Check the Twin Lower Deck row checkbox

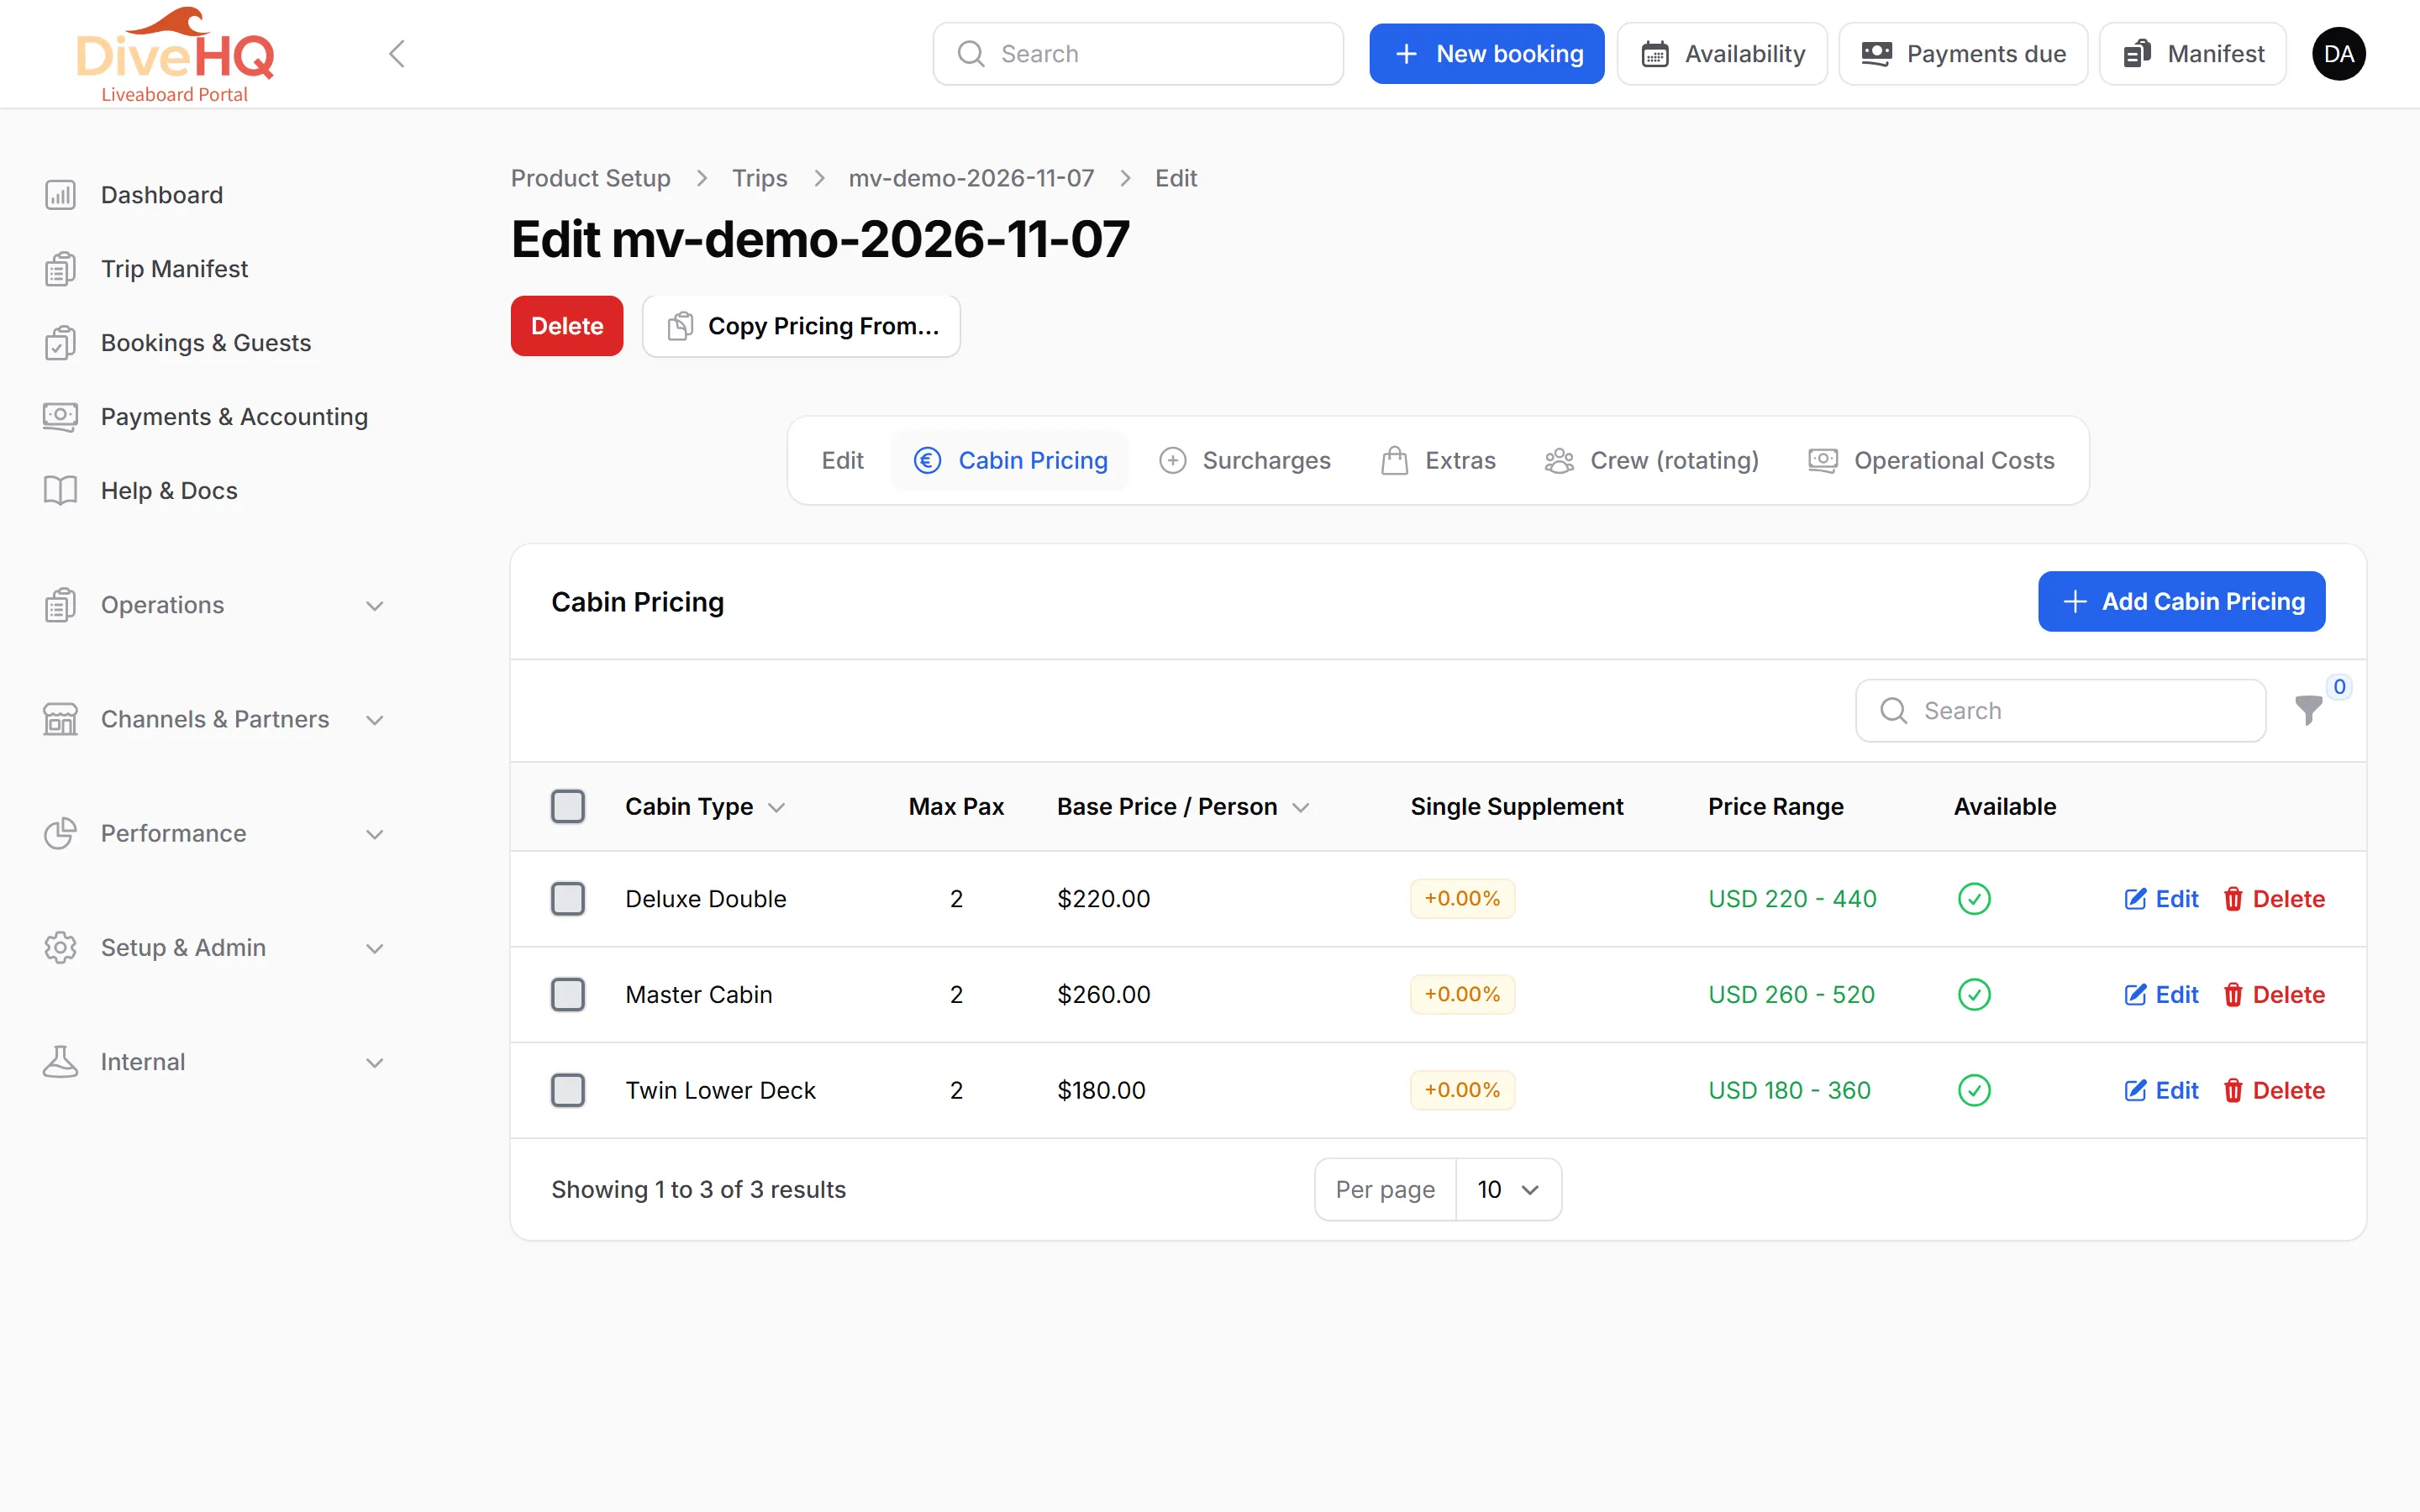click(568, 1091)
